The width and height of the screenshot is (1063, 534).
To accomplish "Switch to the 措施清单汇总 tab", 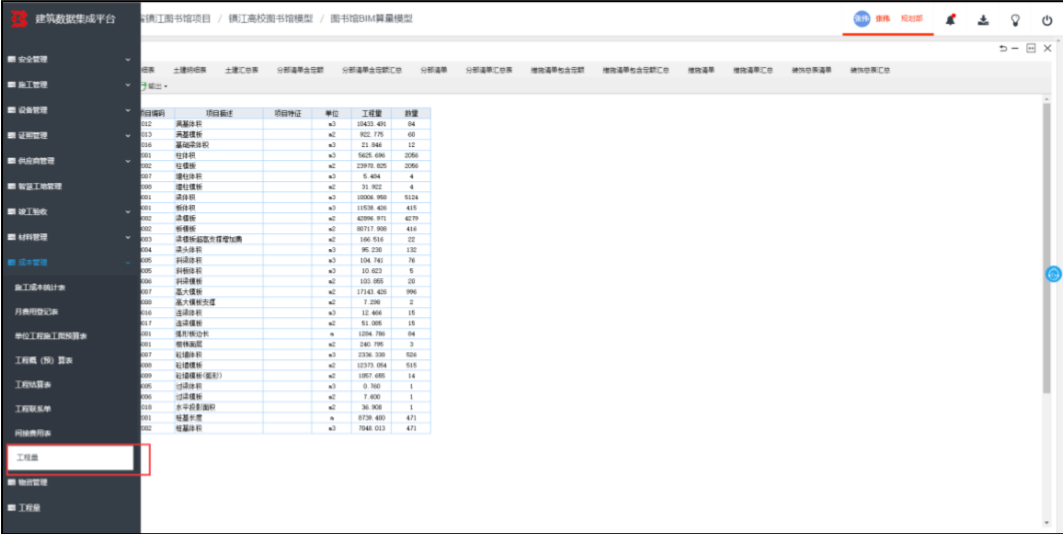I will click(753, 70).
